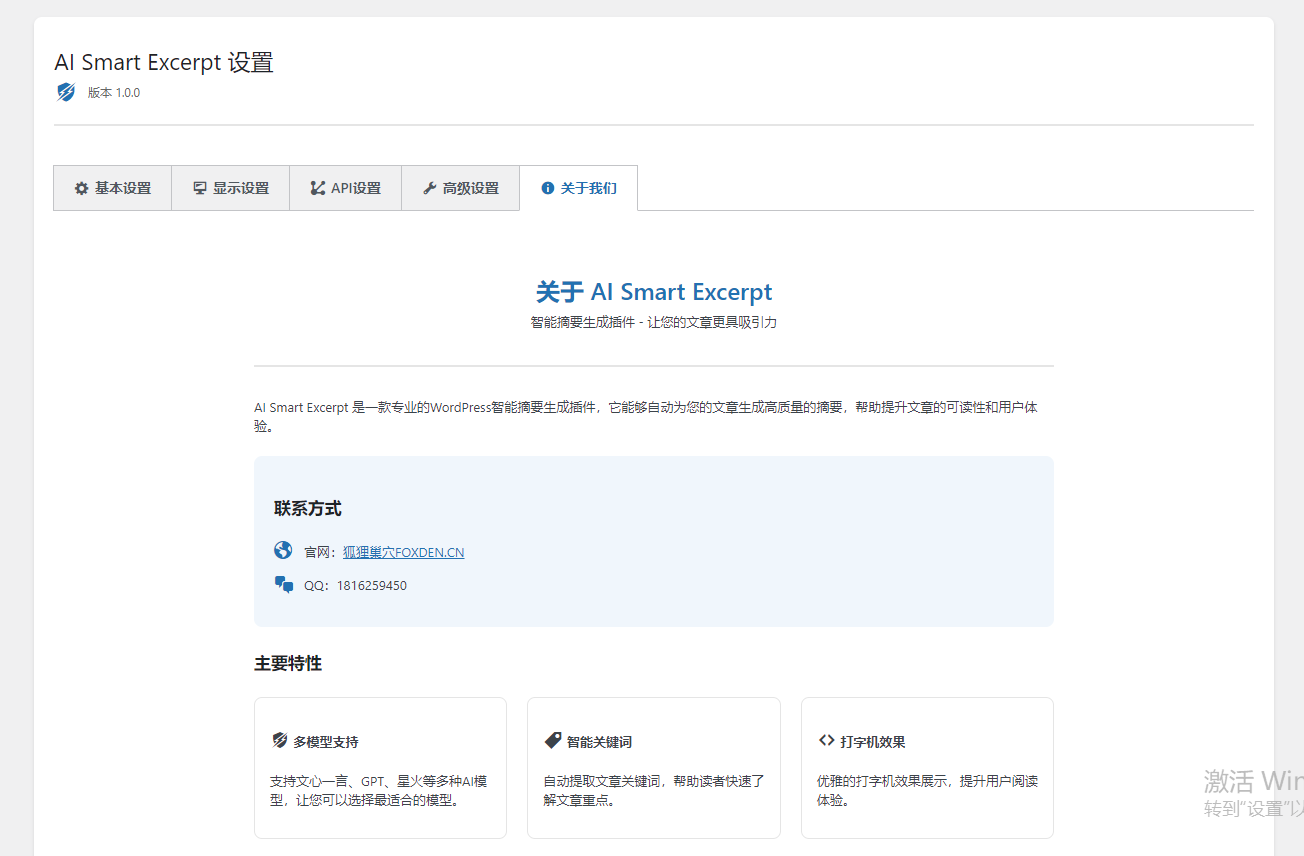Click the chat bubbles icon next to QQ
Screen dimensions: 1304x856
pyautogui.click(x=284, y=585)
